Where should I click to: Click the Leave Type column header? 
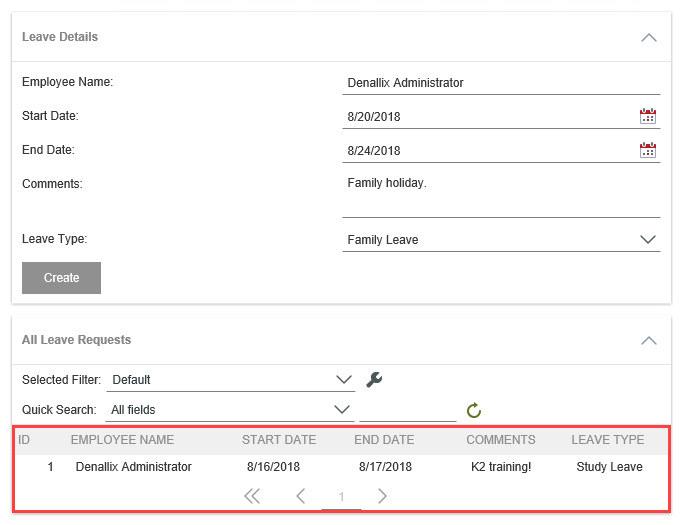click(x=607, y=440)
